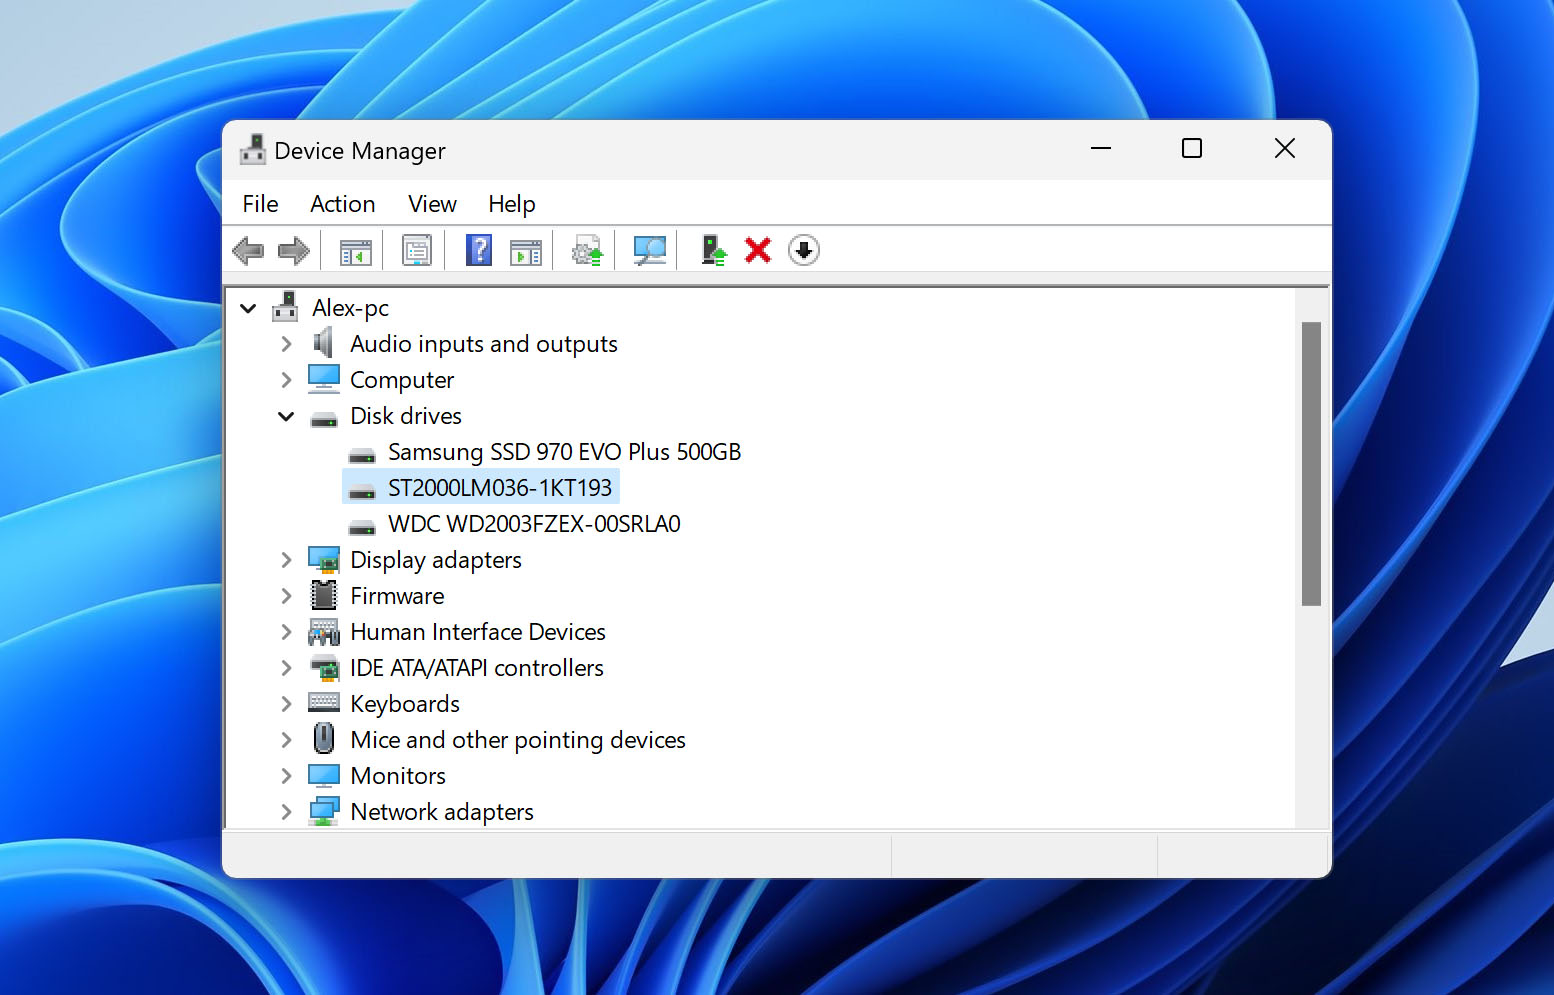Select the Monitors label
The width and height of the screenshot is (1554, 995).
click(398, 776)
